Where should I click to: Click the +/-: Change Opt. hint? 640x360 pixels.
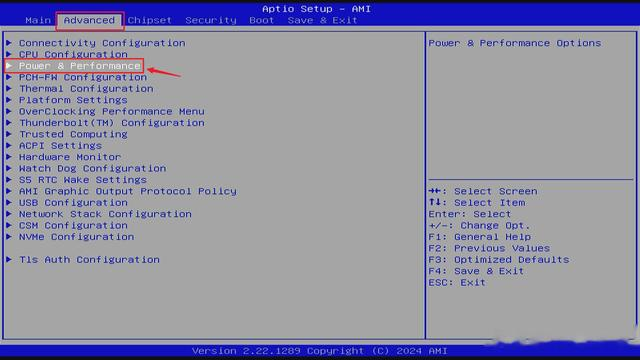(x=480, y=226)
